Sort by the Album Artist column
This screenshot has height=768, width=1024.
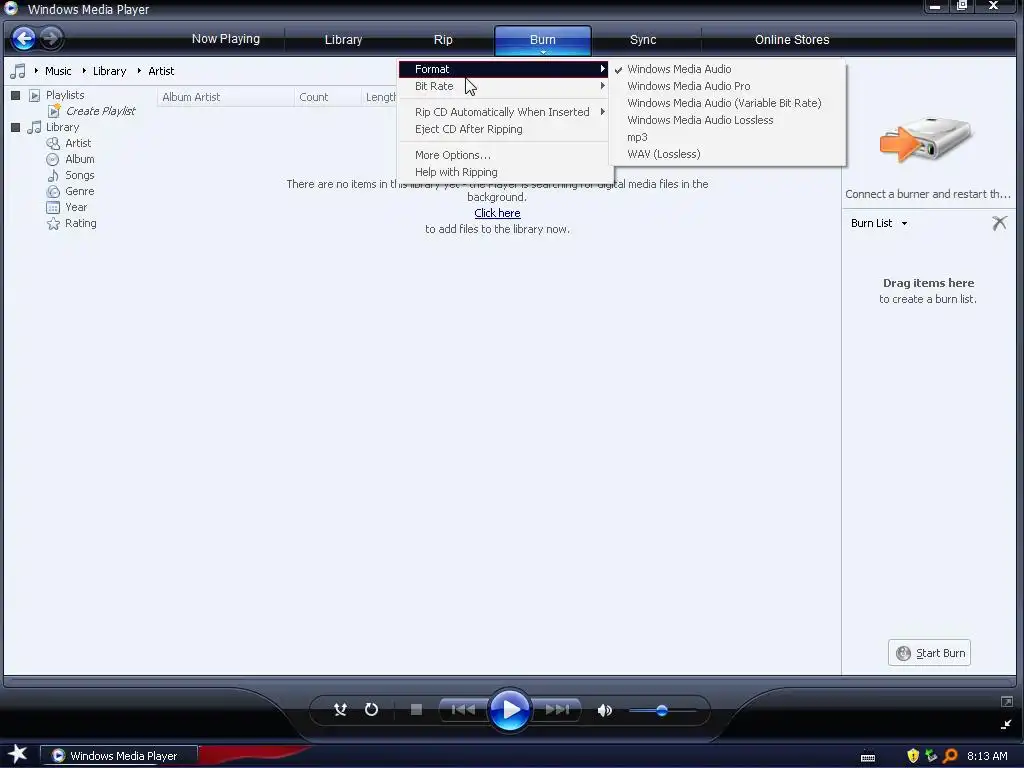(225, 97)
